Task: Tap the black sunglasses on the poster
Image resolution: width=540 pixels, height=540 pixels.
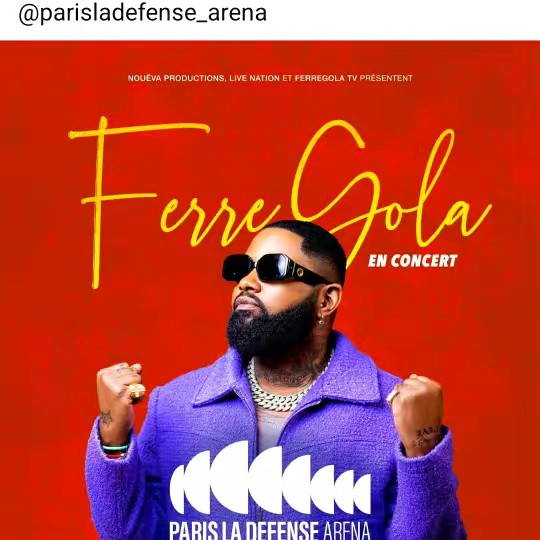Action: (276, 269)
